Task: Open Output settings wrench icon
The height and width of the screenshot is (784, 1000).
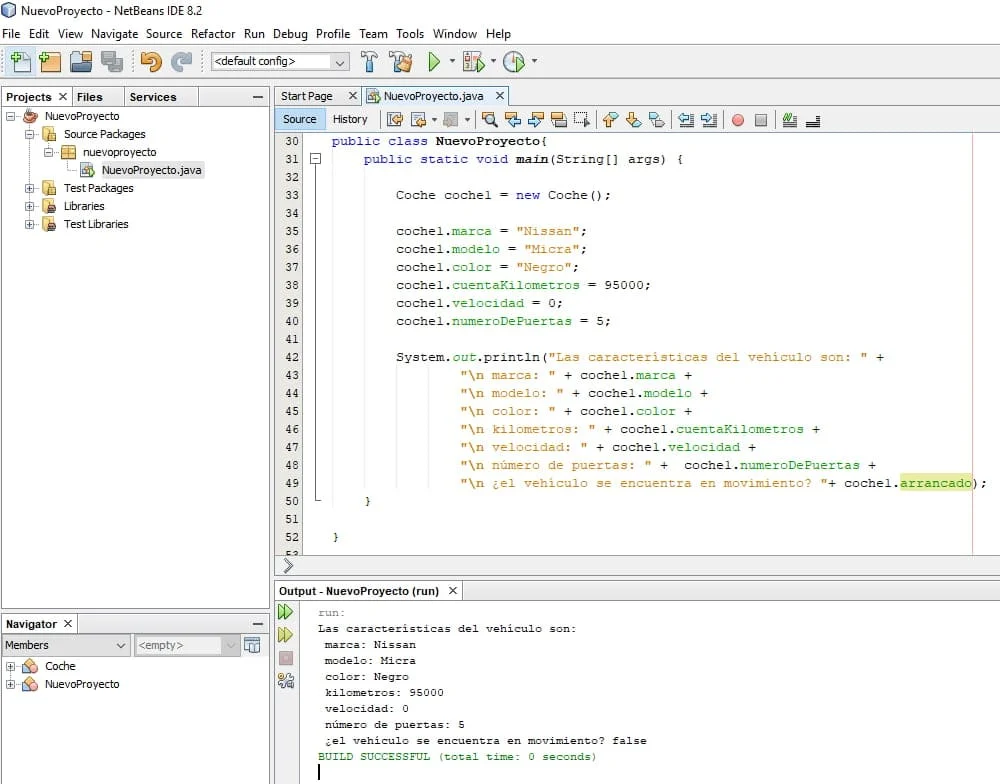Action: (286, 681)
